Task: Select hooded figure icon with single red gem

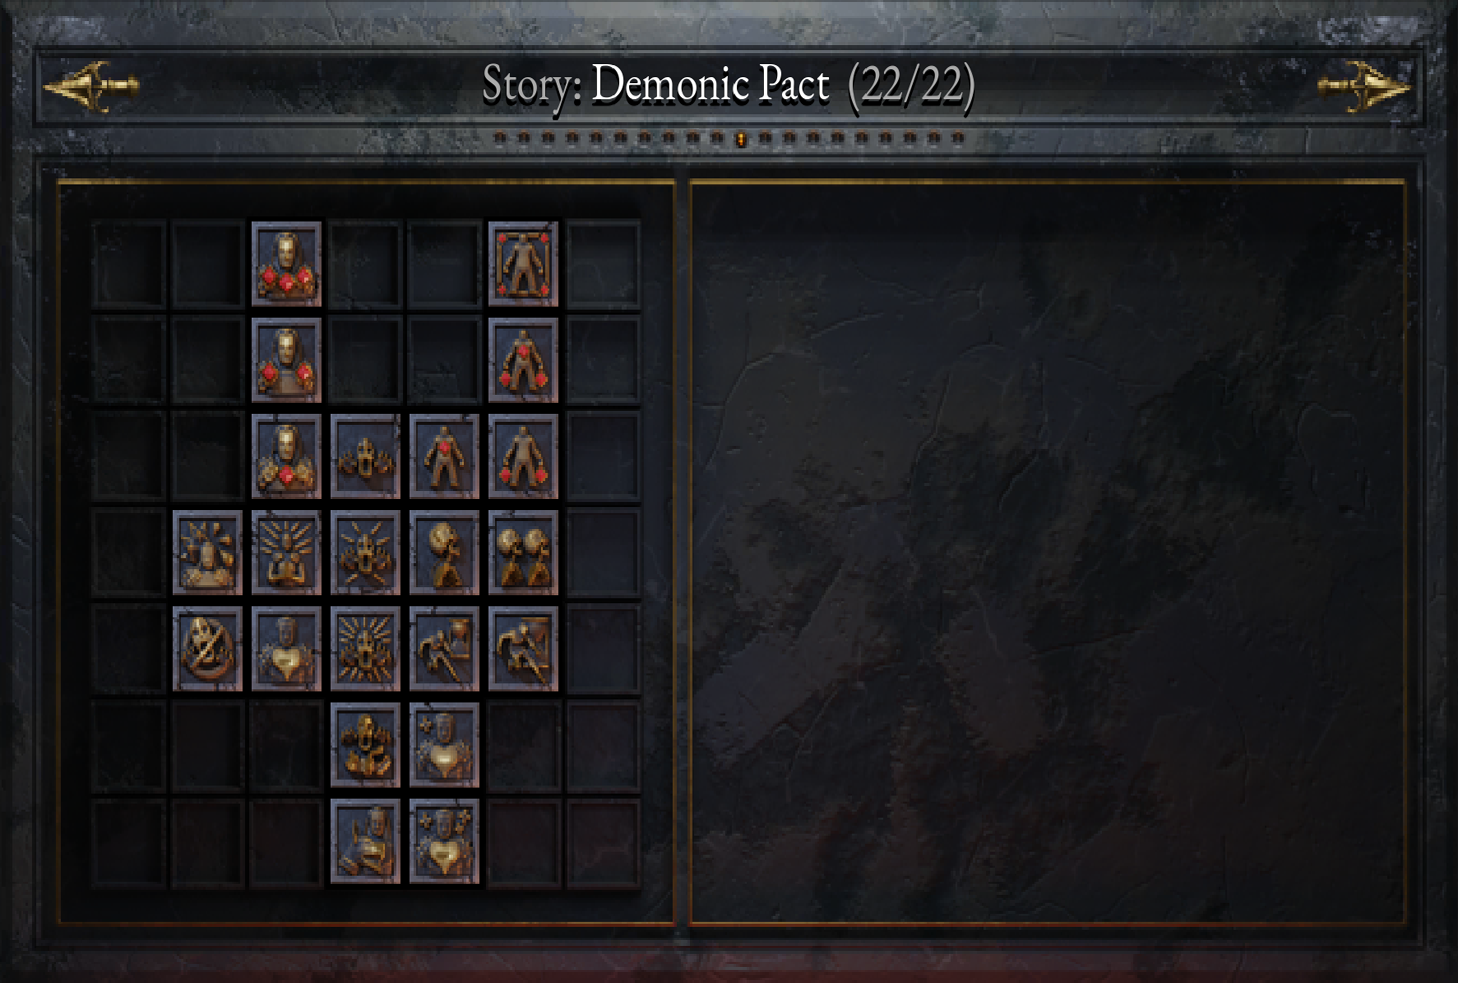Action: pyautogui.click(x=286, y=456)
